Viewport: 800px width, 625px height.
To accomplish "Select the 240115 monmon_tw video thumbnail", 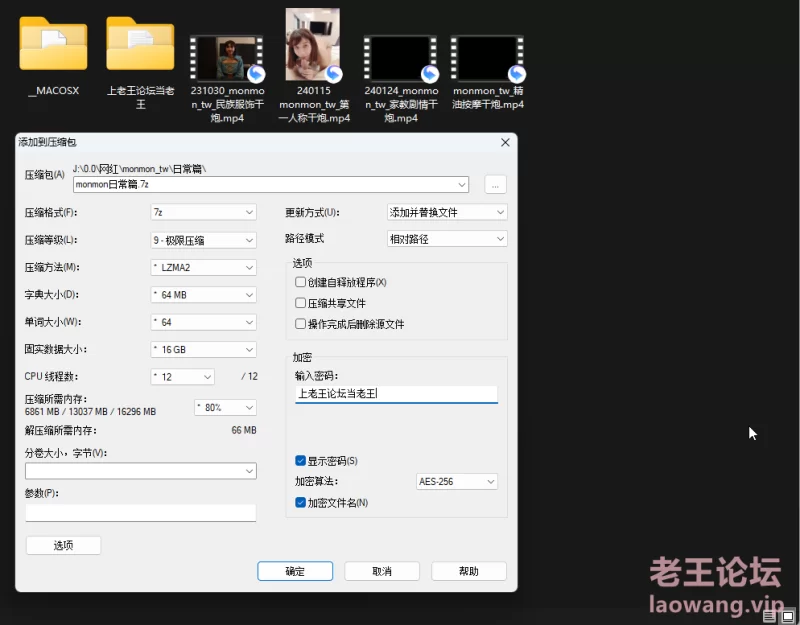I will [x=313, y=44].
